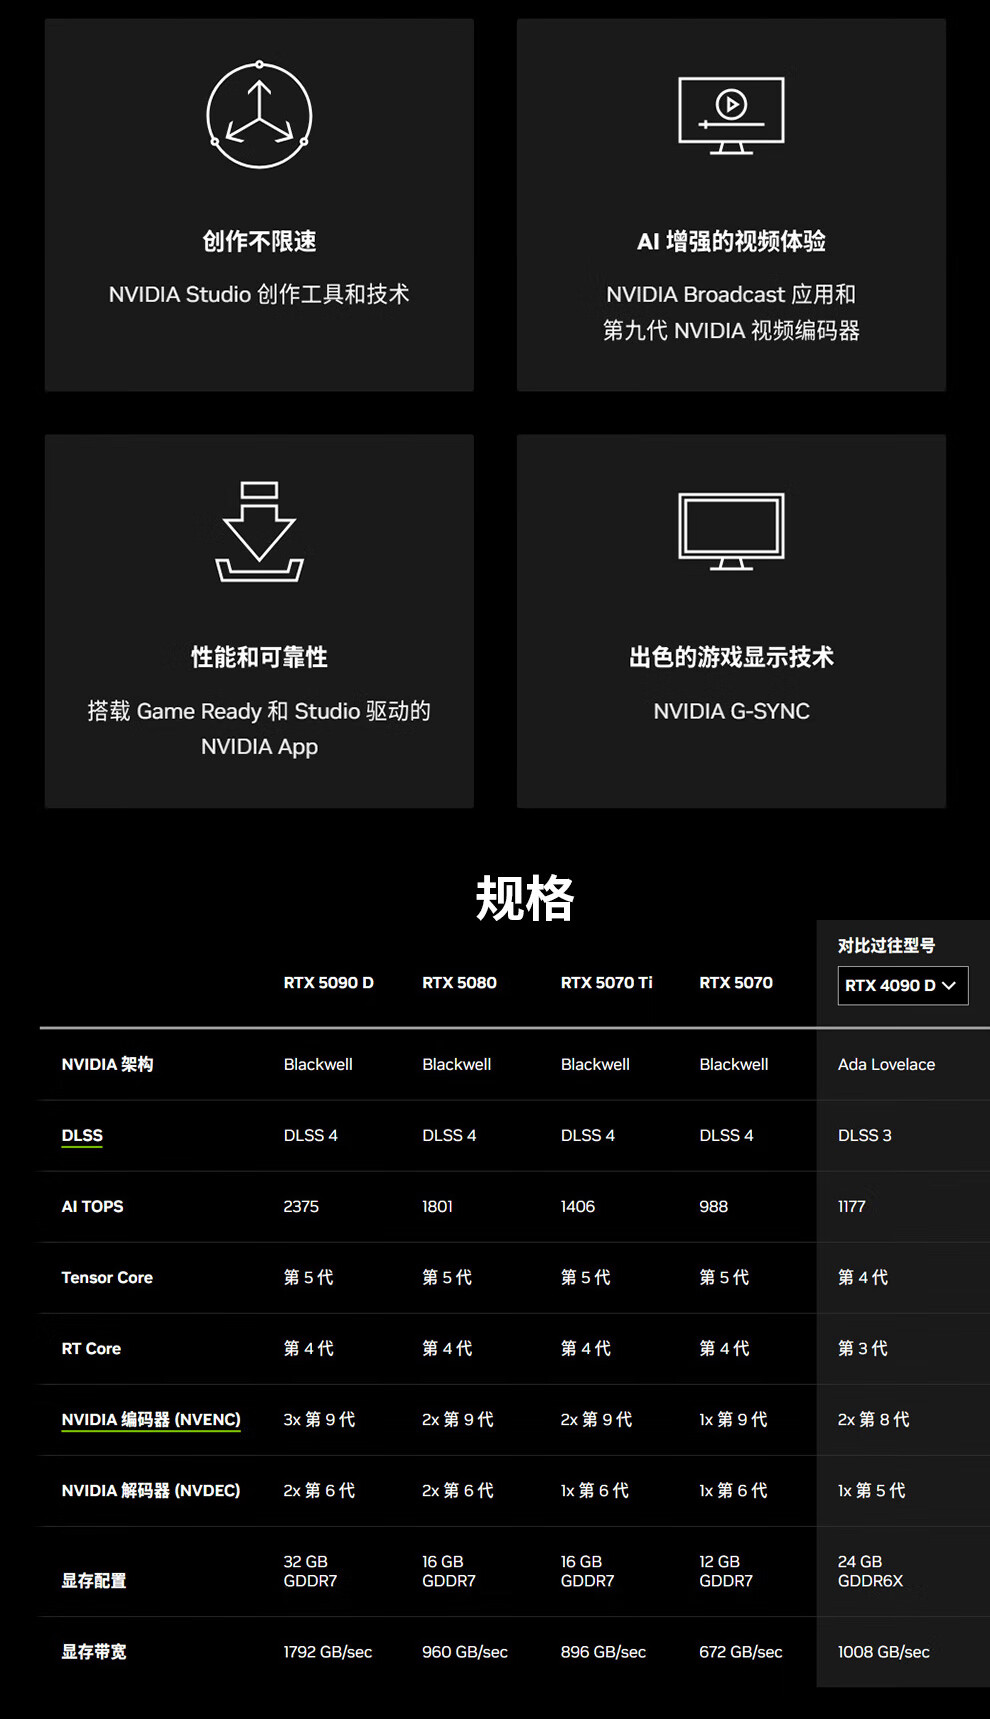
Task: Click the 1792 GB/sec bandwidth cell
Action: pos(327,1651)
